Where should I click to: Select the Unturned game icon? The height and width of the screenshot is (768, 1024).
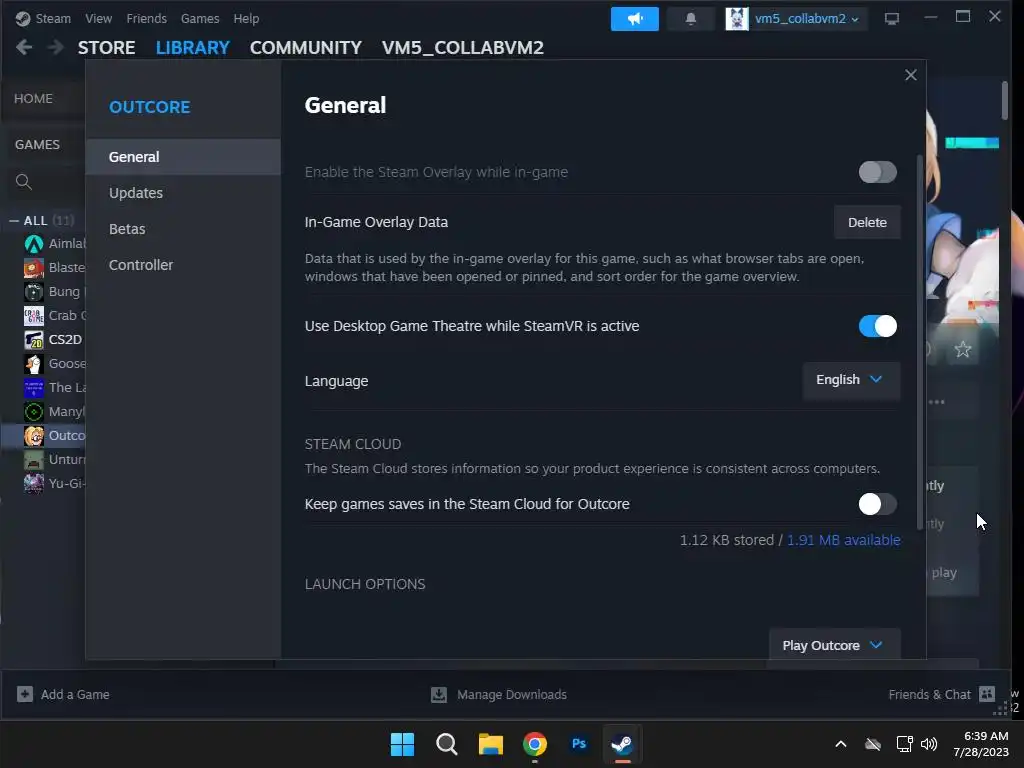pos(33,460)
